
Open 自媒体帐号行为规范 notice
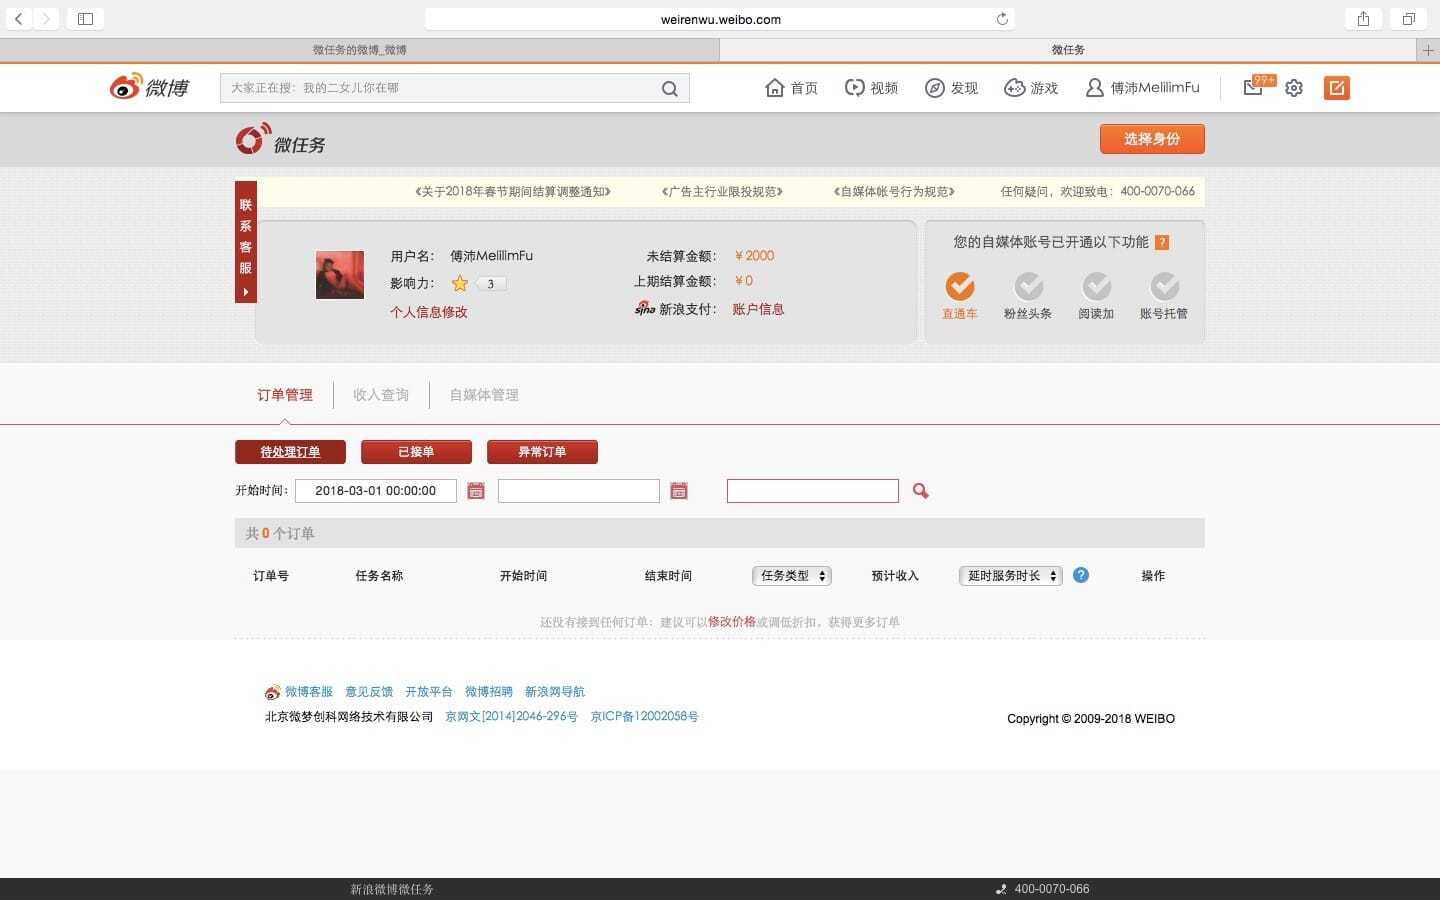pyautogui.click(x=894, y=191)
